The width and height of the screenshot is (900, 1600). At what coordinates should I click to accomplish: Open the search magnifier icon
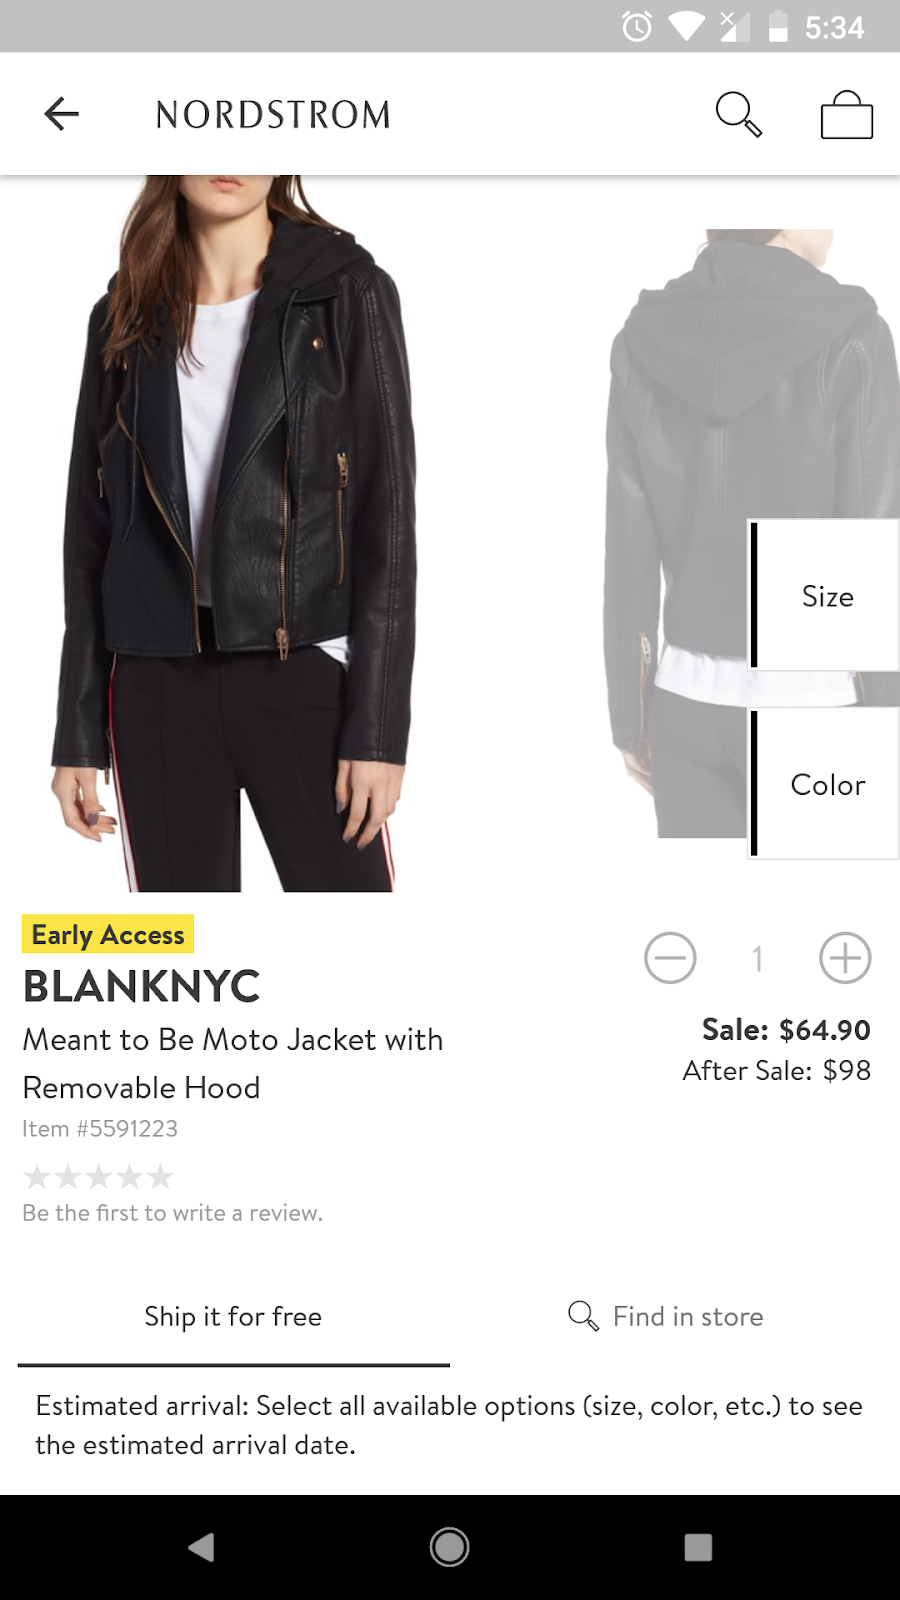(x=738, y=113)
